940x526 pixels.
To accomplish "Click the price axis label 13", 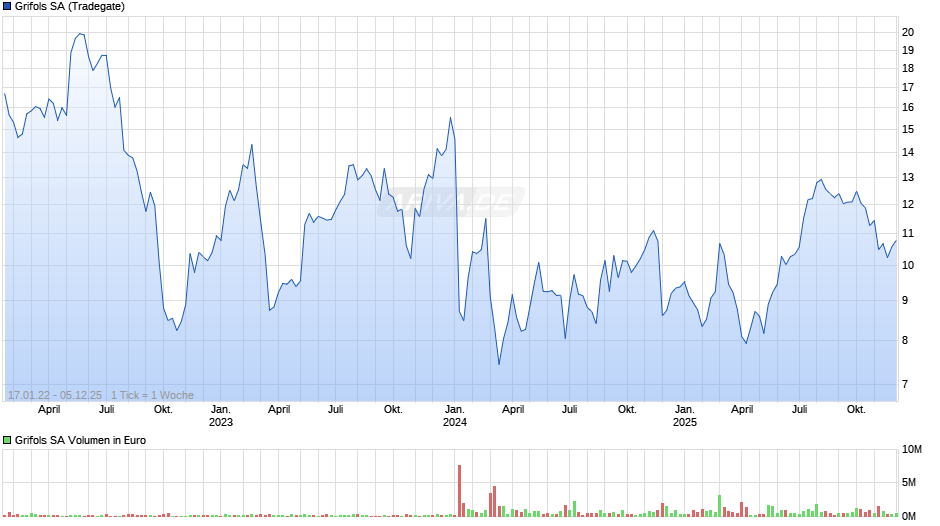I will [908, 178].
